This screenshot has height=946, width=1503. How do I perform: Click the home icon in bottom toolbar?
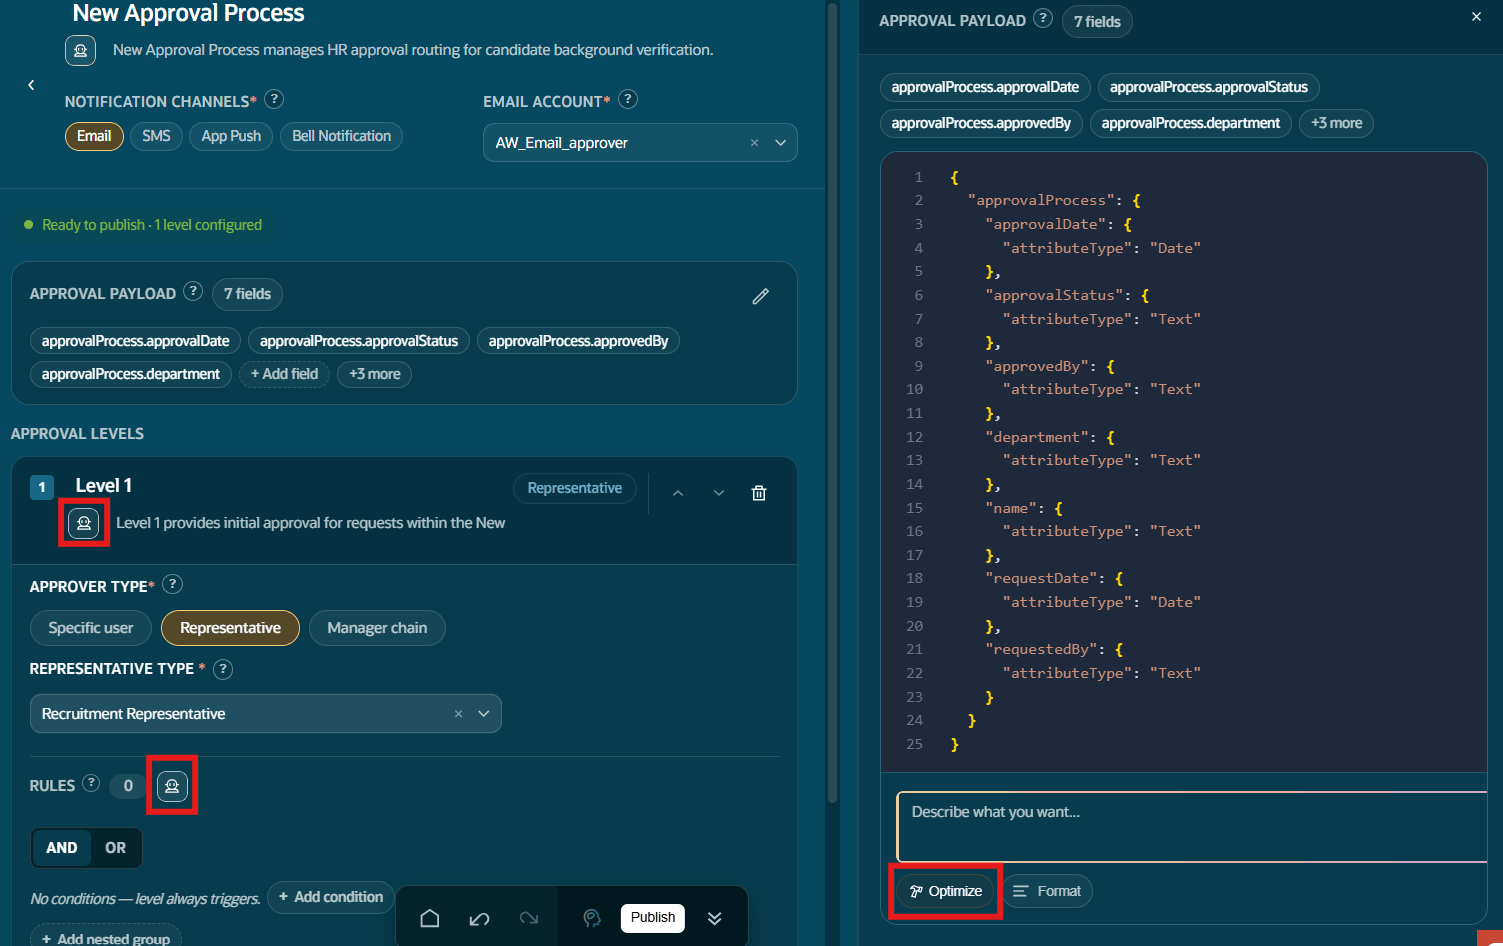pyautogui.click(x=430, y=918)
